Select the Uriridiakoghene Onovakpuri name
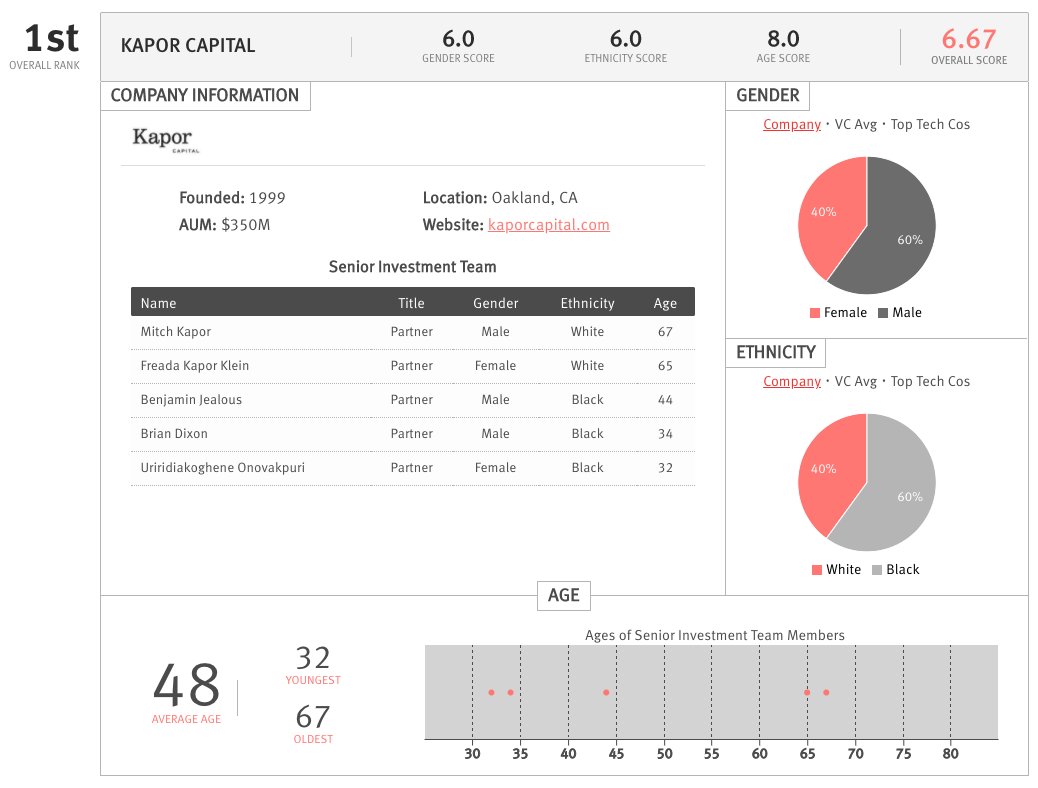Screen dimensions: 1038x788 pos(222,468)
